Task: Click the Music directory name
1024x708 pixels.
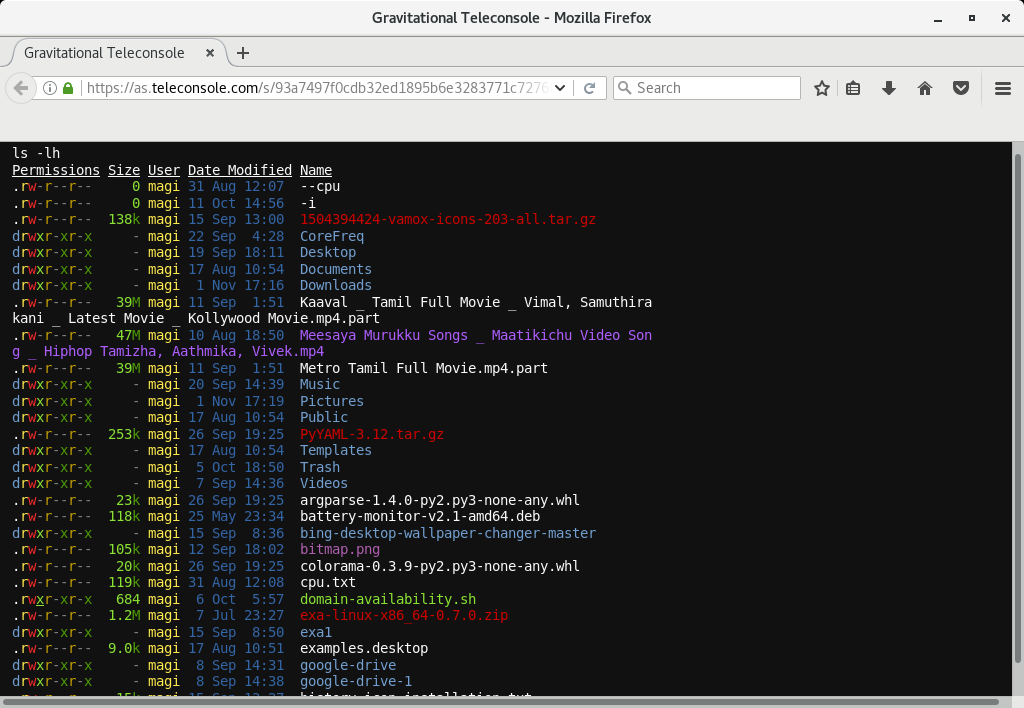Action: tap(320, 385)
